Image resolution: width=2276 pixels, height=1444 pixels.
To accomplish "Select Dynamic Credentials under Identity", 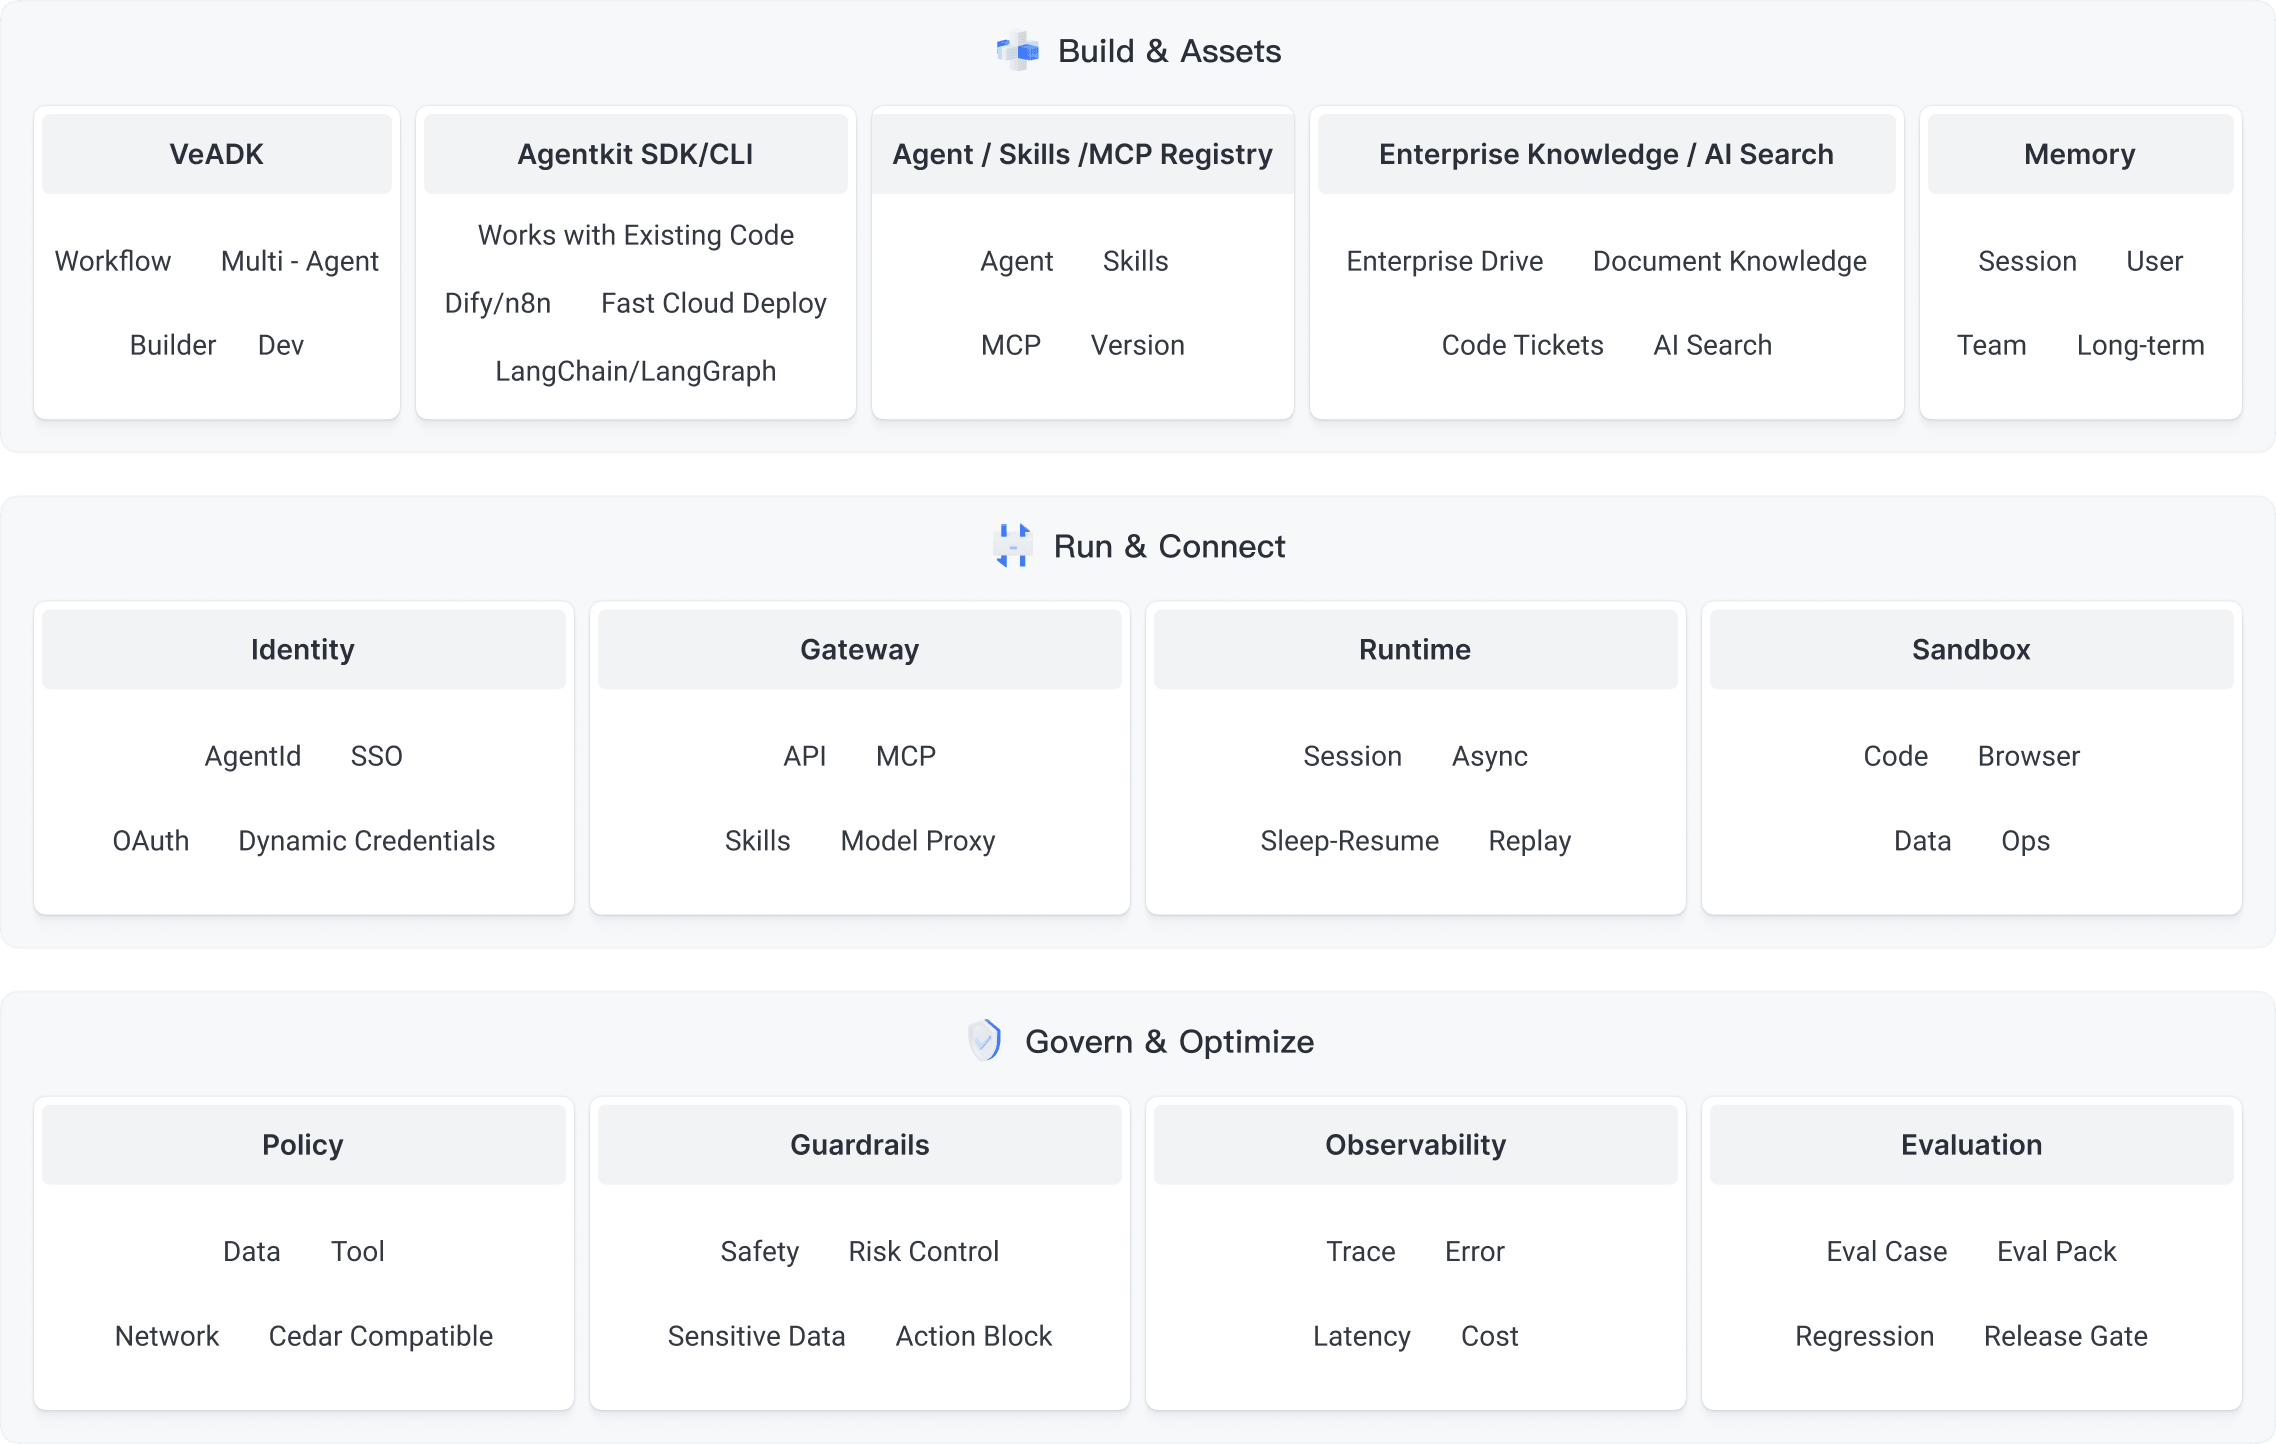I will (367, 841).
